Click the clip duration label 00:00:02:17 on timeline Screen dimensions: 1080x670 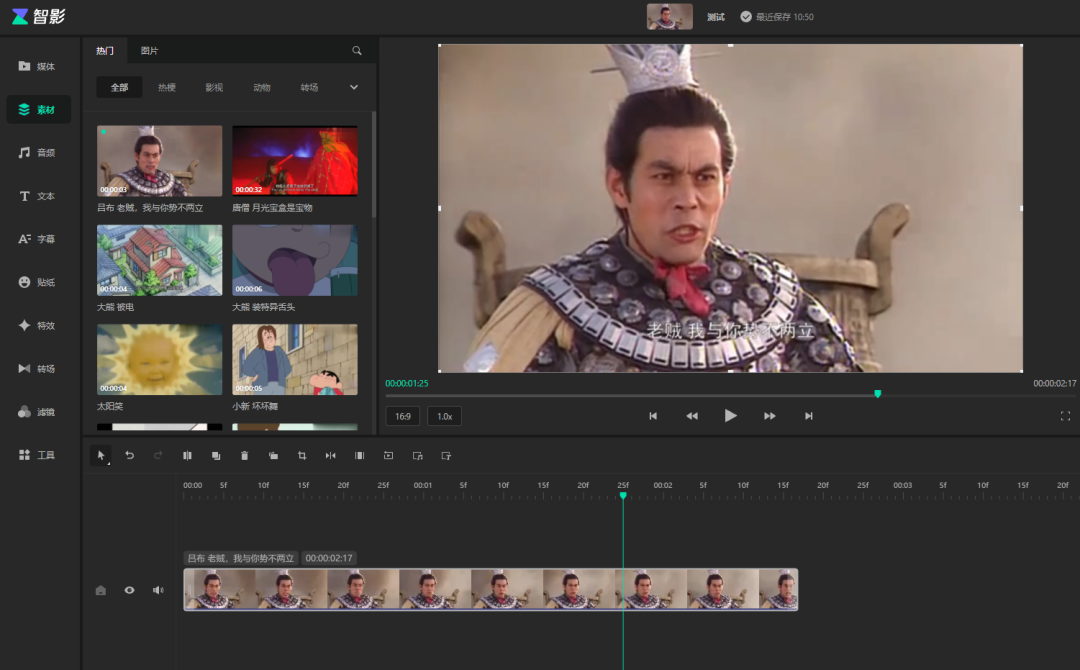pos(329,558)
